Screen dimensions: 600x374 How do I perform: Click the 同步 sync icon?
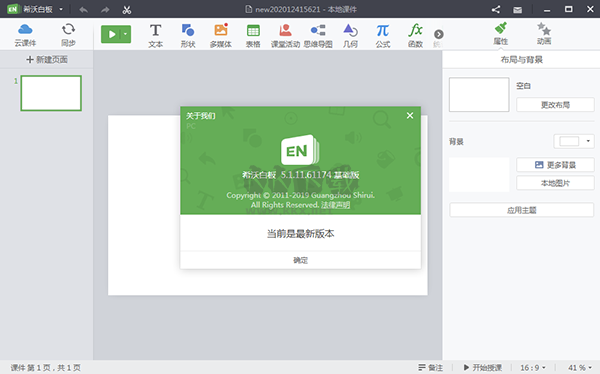pos(68,35)
